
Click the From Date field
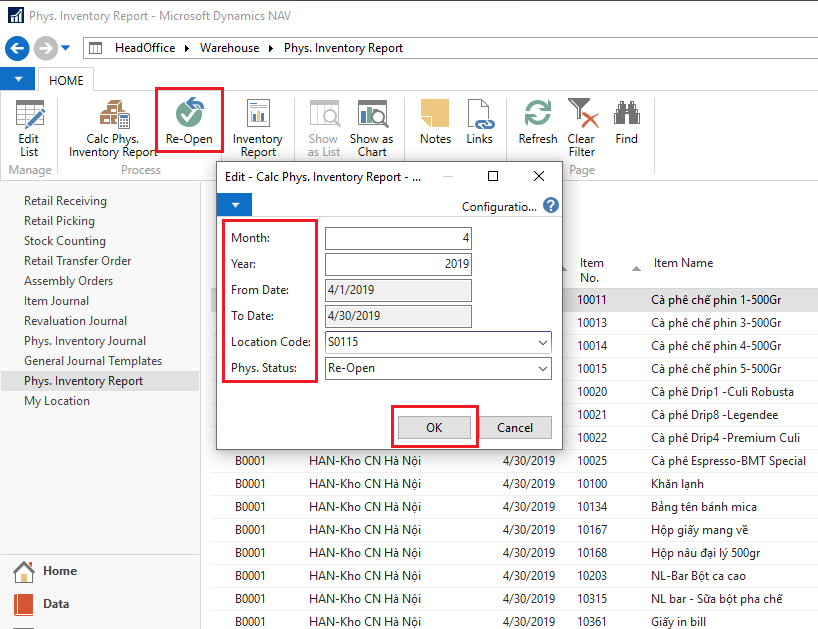pos(398,290)
